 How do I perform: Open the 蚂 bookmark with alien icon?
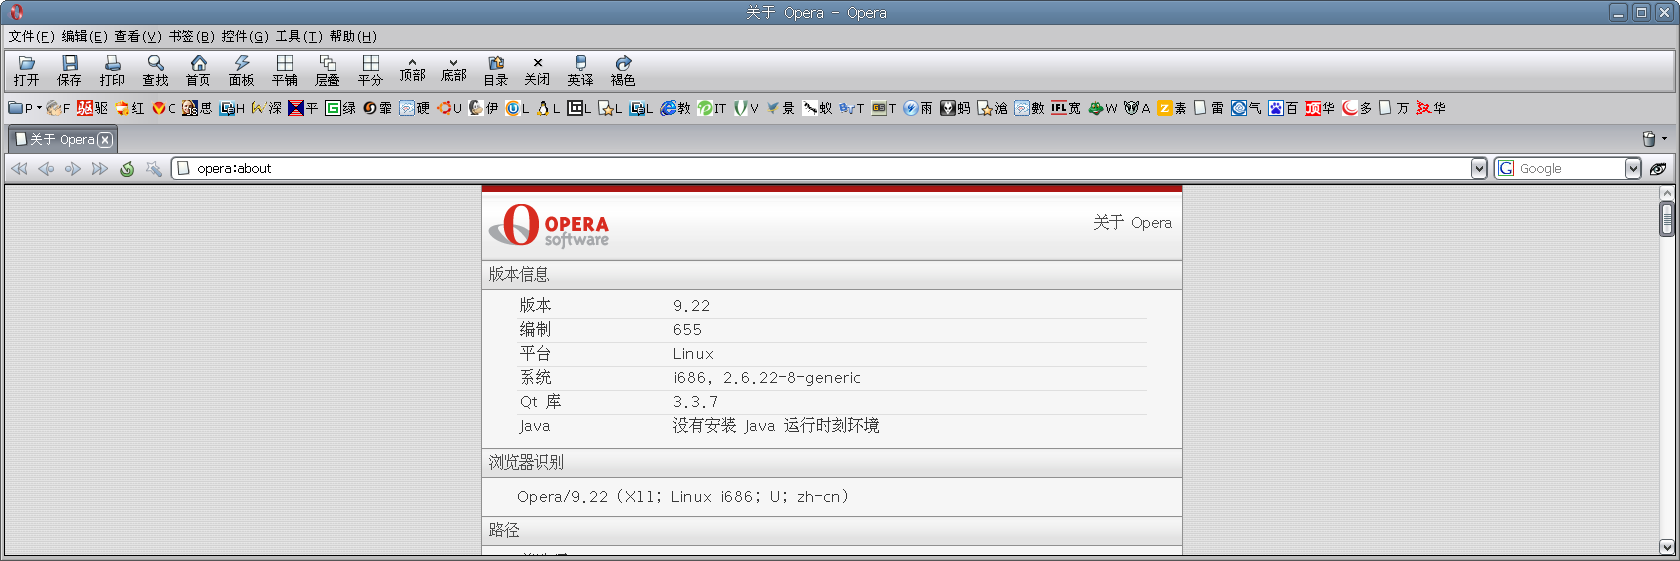click(x=955, y=108)
